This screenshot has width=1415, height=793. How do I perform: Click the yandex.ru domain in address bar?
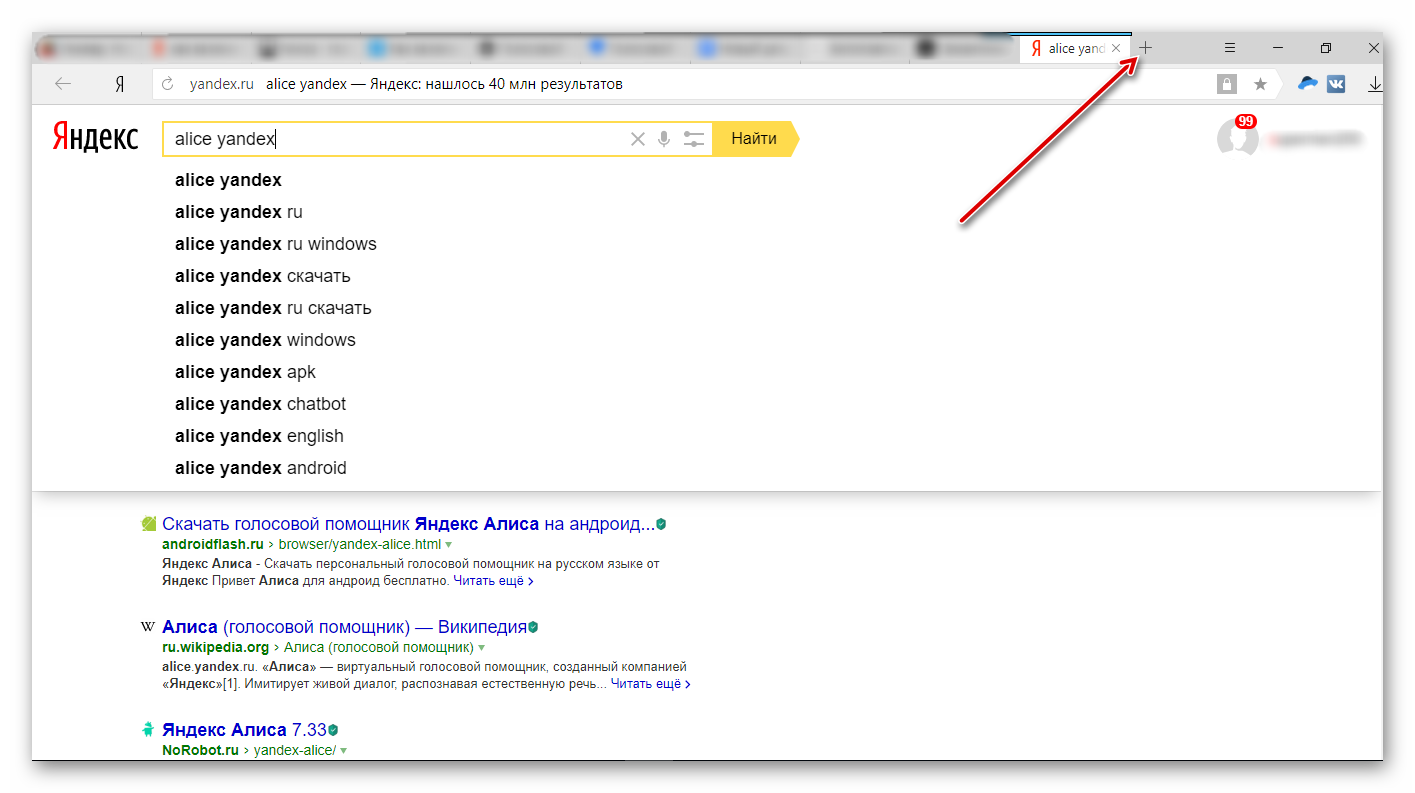click(x=221, y=84)
